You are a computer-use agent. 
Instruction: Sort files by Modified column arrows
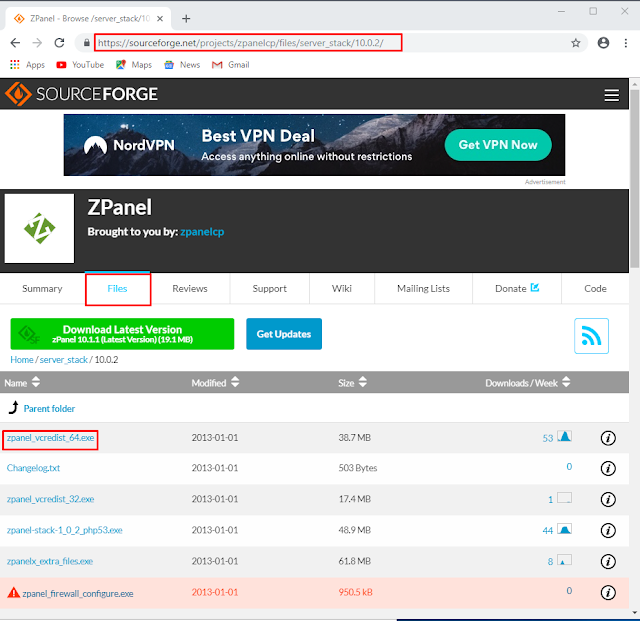[235, 382]
